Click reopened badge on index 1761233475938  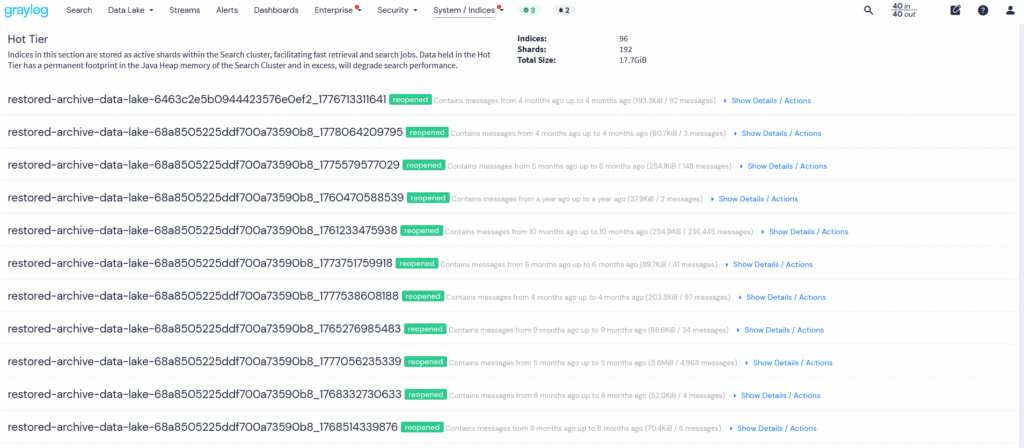coord(422,231)
